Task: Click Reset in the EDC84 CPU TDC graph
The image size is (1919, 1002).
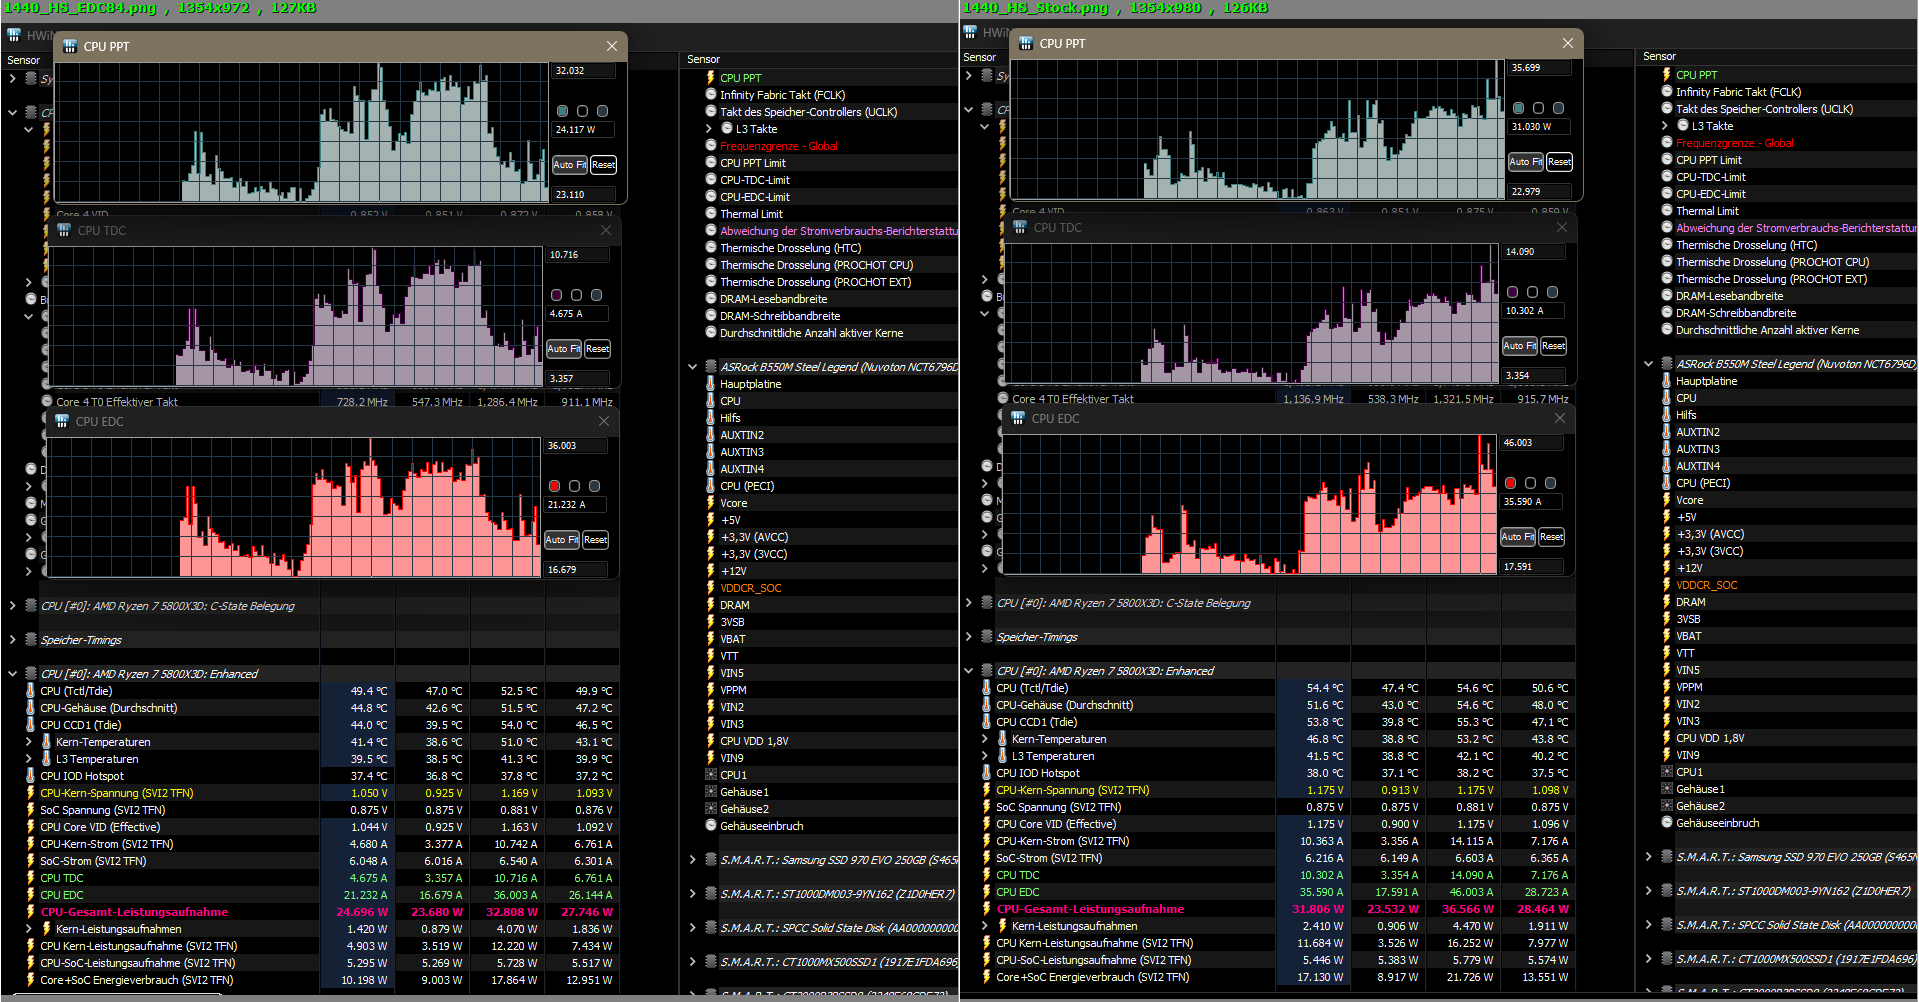Action: click(x=597, y=349)
